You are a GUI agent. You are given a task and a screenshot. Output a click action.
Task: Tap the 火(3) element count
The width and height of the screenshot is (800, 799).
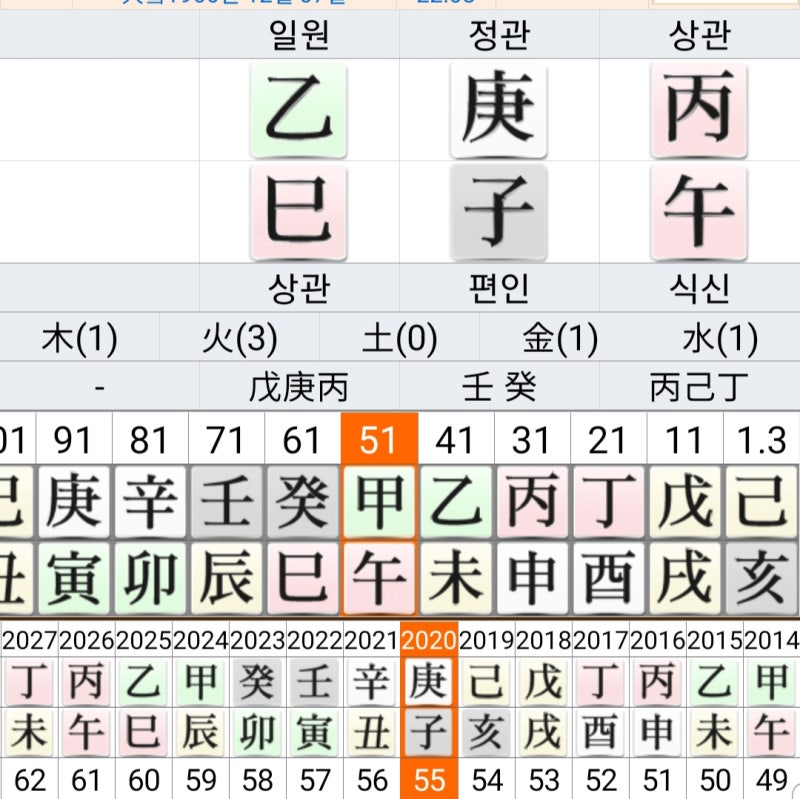tap(240, 339)
